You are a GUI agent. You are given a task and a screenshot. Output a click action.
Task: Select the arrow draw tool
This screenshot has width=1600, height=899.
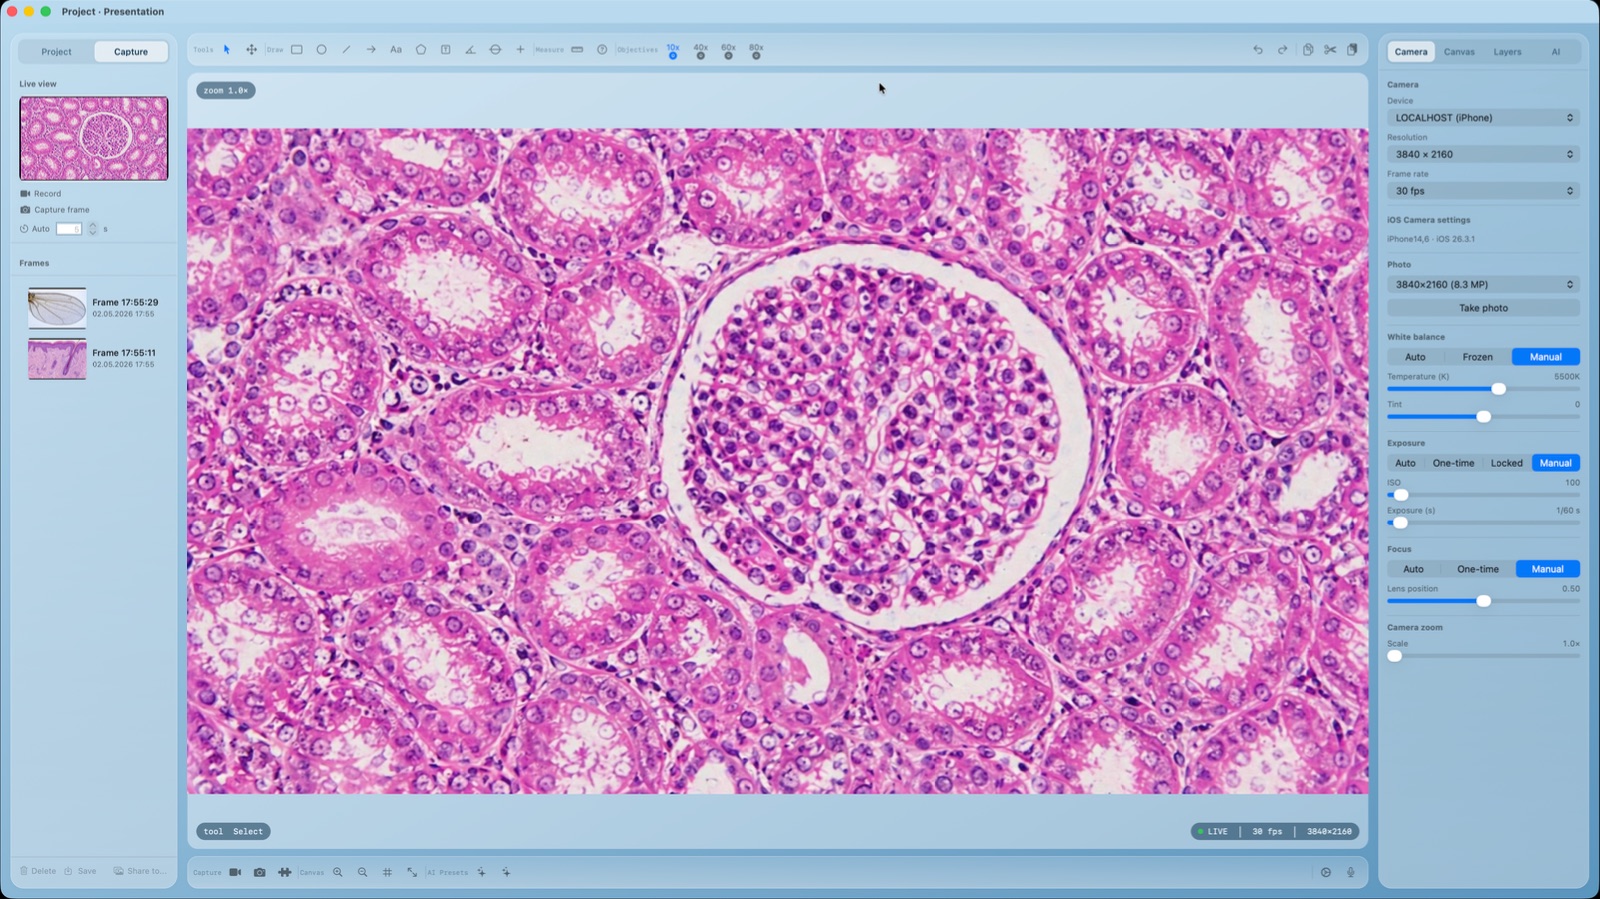(x=371, y=49)
